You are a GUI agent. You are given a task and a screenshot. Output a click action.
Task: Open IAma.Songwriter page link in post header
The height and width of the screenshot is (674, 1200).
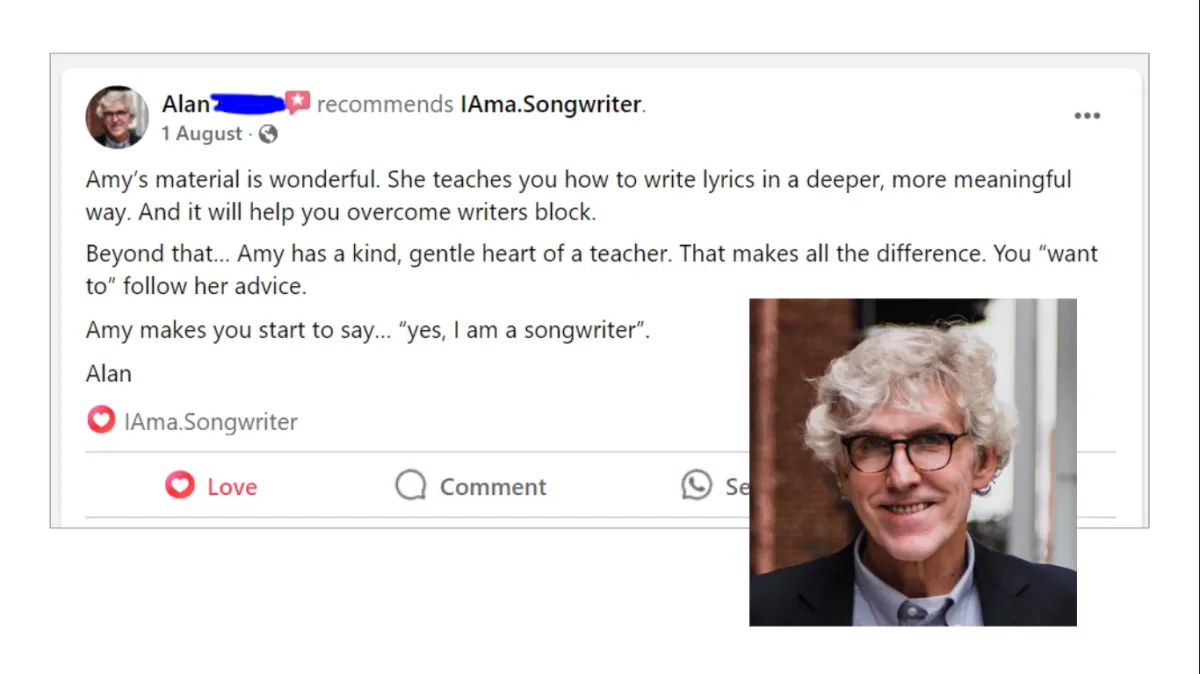click(552, 104)
